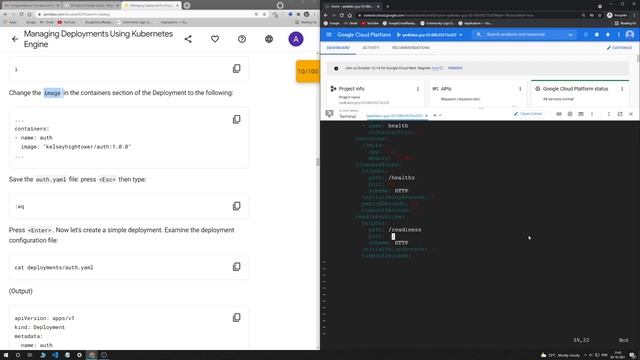Close the Cloud Shell panel
640x360 pixels.
pyautogui.click(x=631, y=114)
